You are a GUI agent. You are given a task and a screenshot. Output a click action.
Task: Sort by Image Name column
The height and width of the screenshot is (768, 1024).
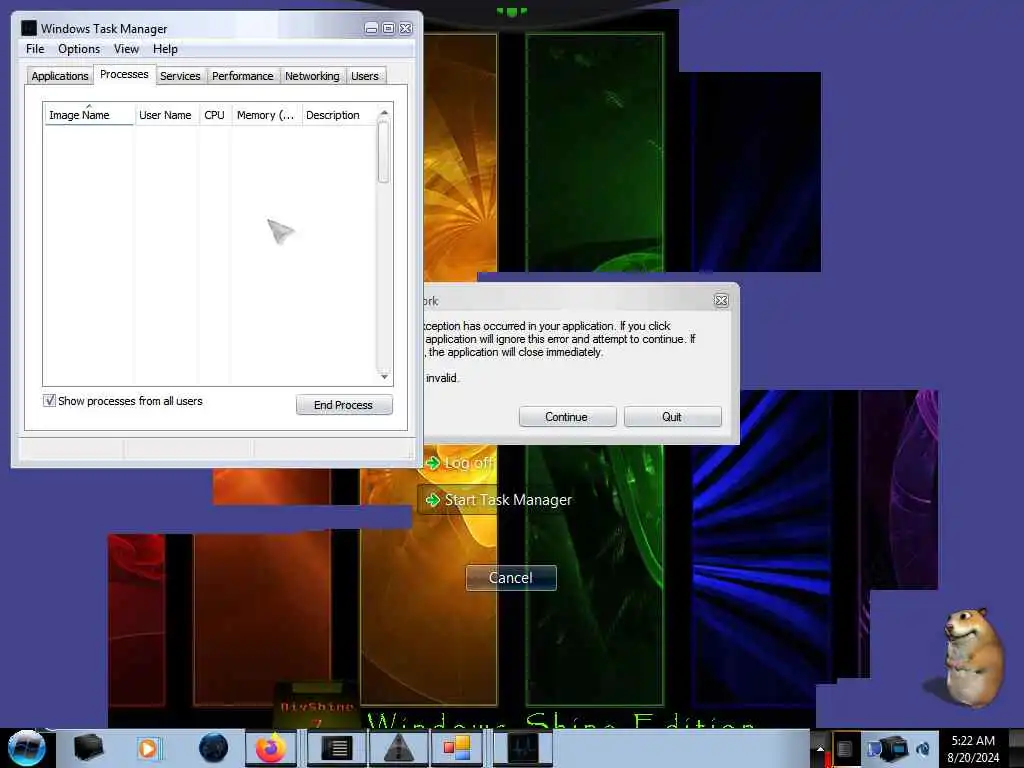tap(89, 115)
